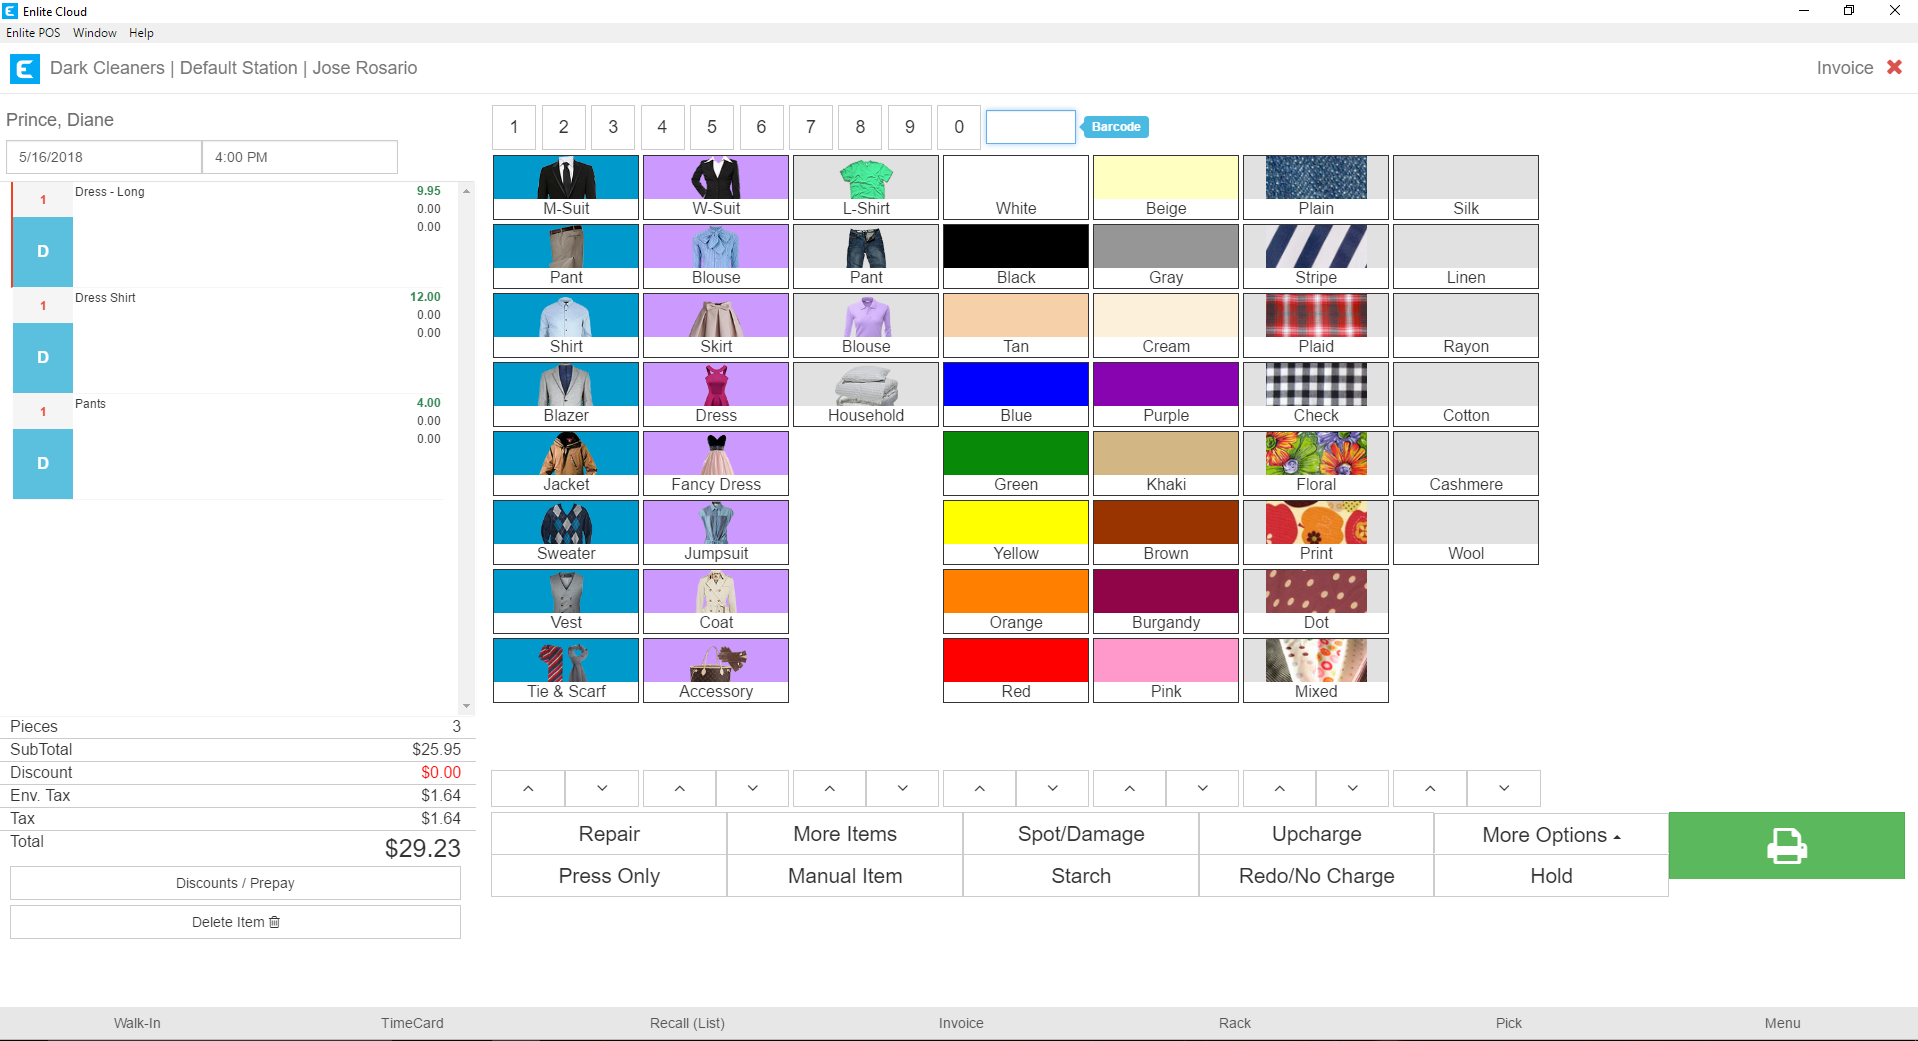Screen dimensions: 1918x1041
Task: Page down the pattern column under Mixed
Action: click(x=1352, y=788)
